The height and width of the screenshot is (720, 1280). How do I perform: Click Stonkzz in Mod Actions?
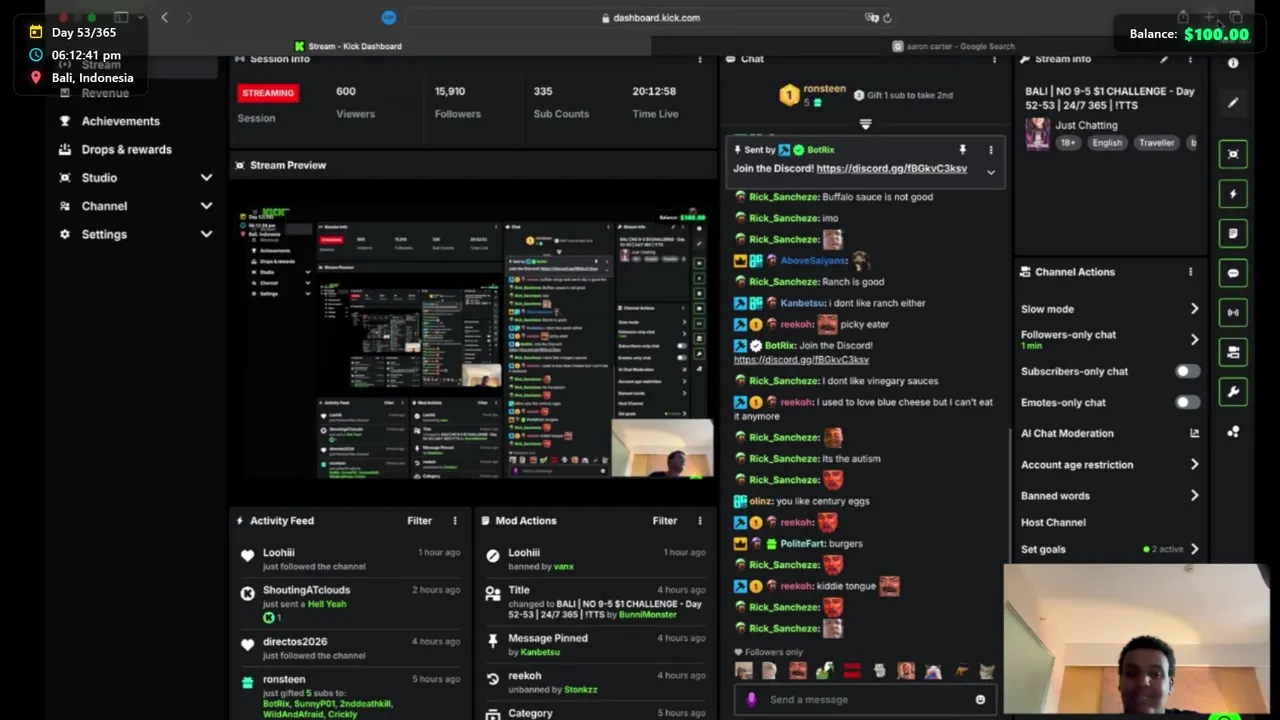tap(580, 690)
